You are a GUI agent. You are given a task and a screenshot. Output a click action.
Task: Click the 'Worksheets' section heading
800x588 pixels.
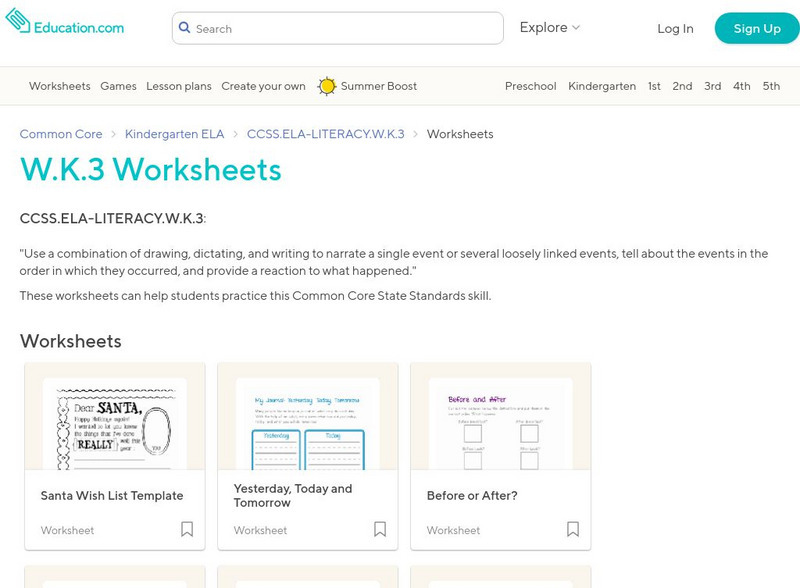pos(70,341)
